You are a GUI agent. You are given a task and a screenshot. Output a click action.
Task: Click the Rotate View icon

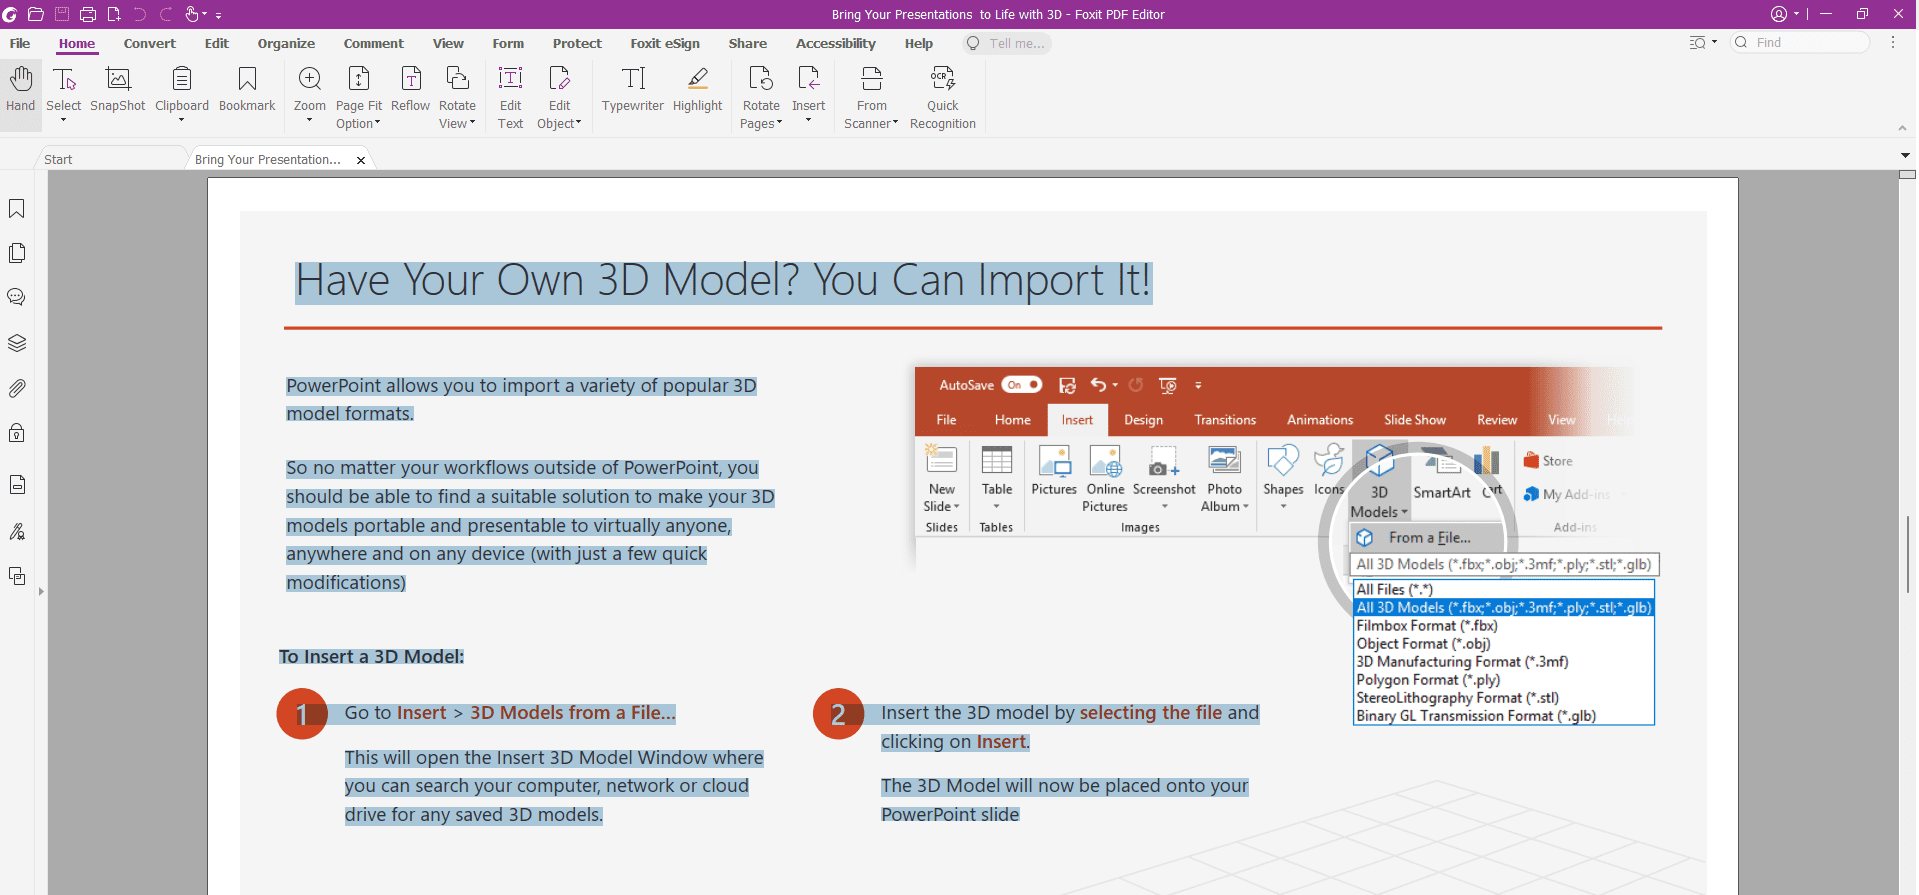[x=457, y=78]
